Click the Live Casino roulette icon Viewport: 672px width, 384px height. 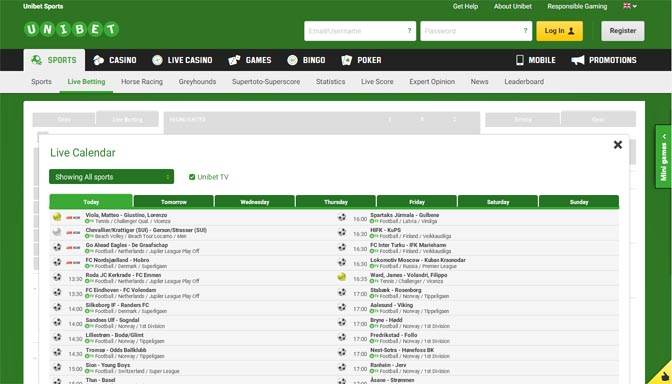(x=157, y=60)
